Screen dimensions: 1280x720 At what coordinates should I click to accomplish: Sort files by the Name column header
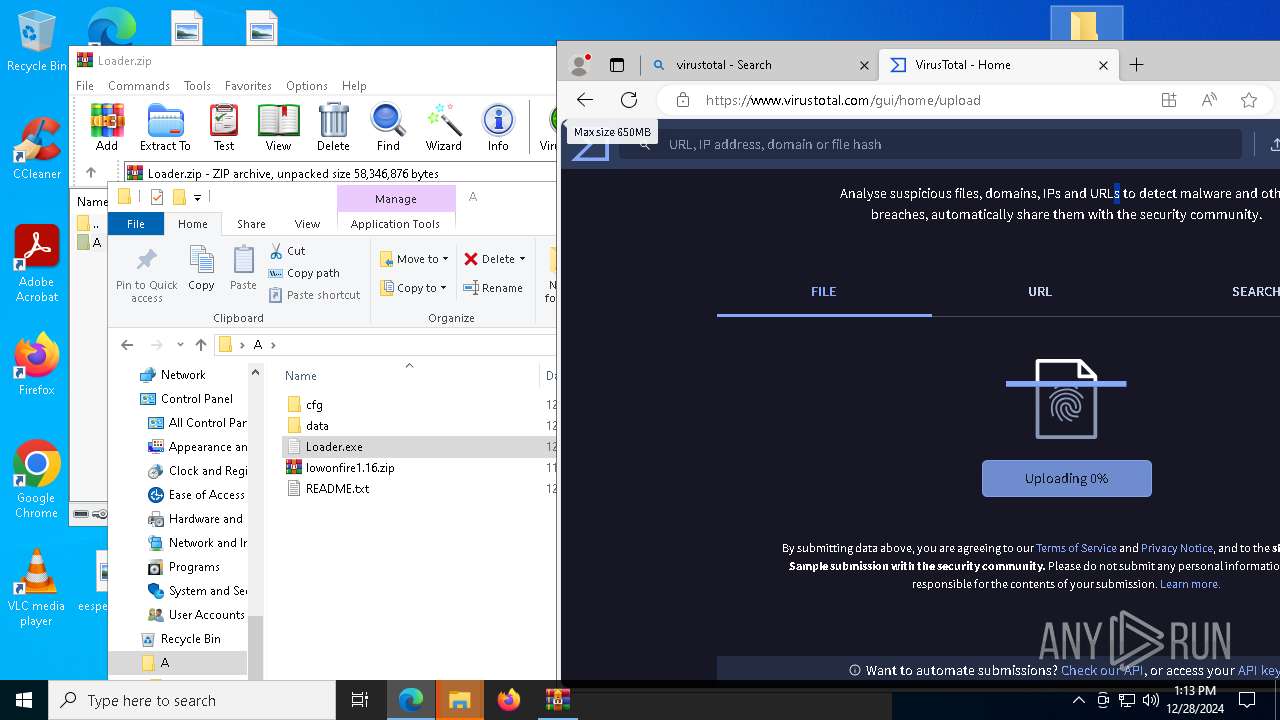point(301,376)
